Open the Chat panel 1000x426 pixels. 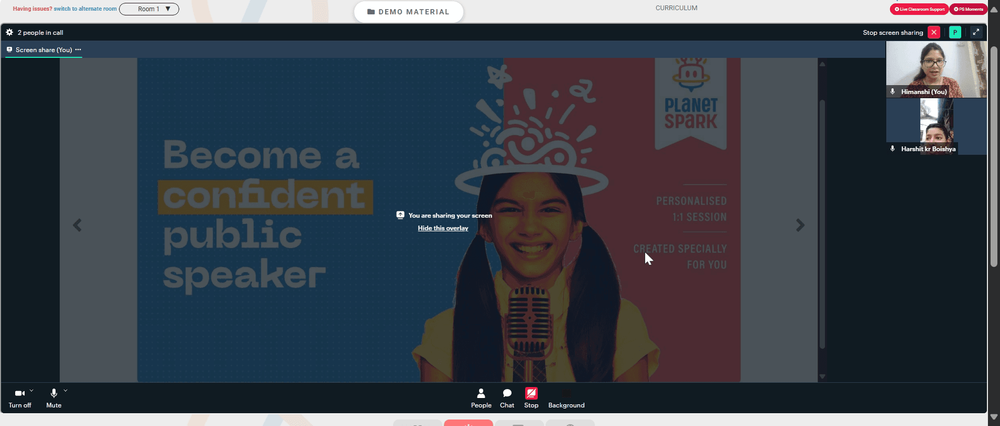point(507,399)
